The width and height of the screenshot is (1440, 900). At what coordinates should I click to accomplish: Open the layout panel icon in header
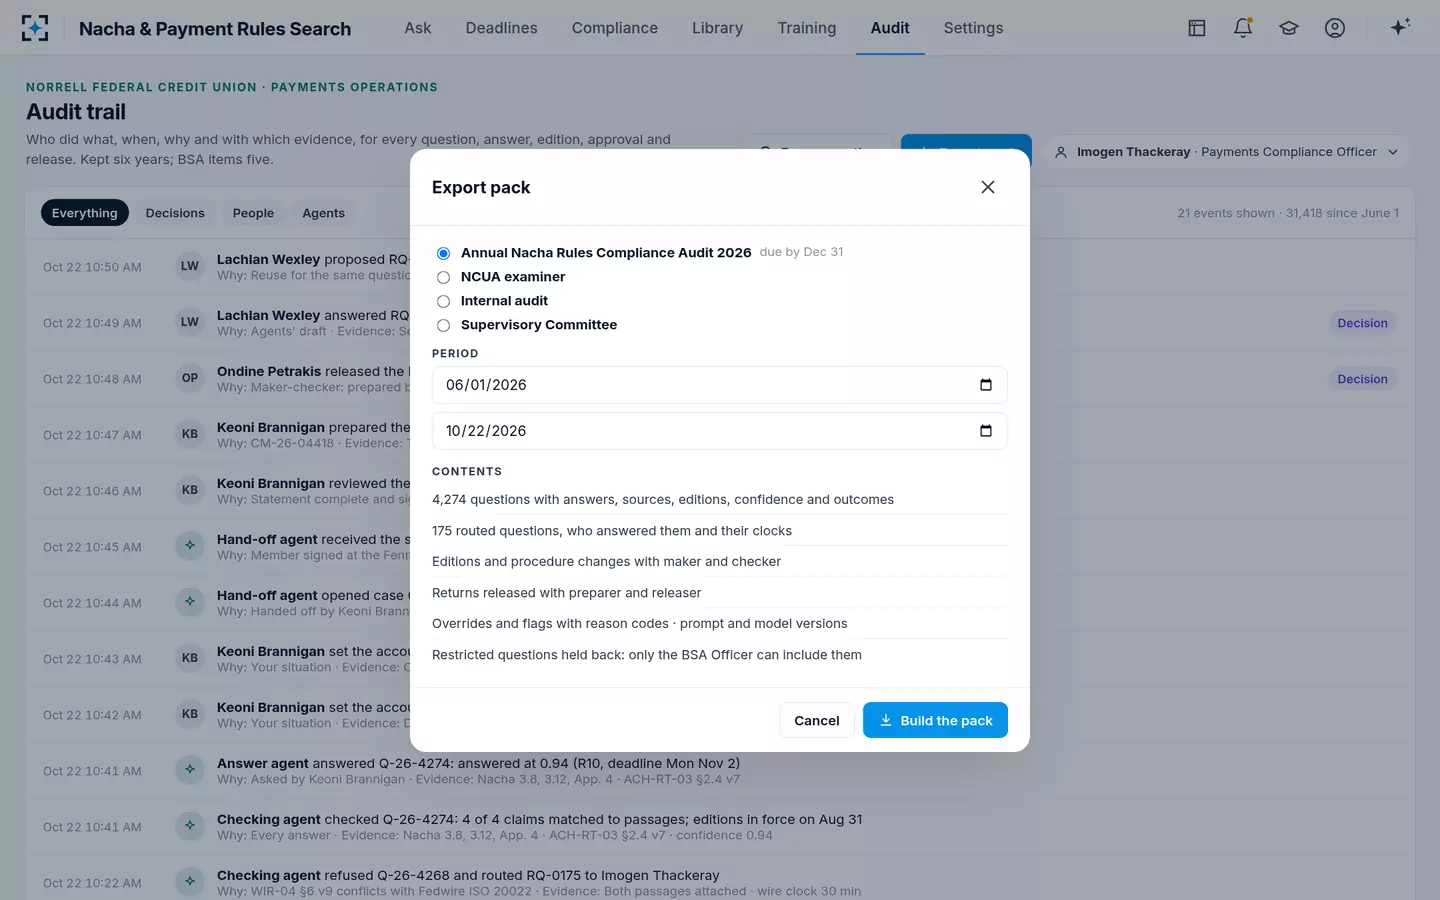tap(1197, 28)
